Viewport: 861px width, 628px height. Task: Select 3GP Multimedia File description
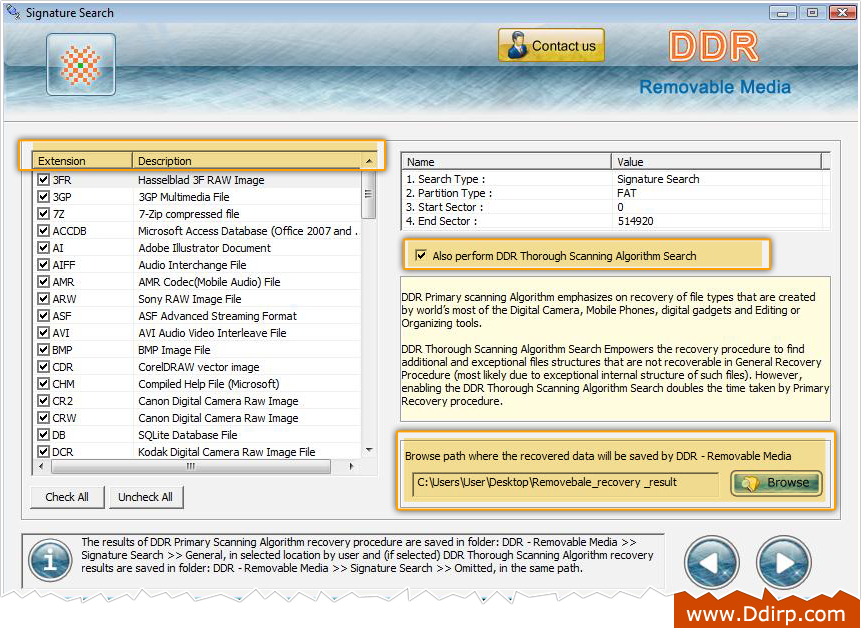click(183, 197)
